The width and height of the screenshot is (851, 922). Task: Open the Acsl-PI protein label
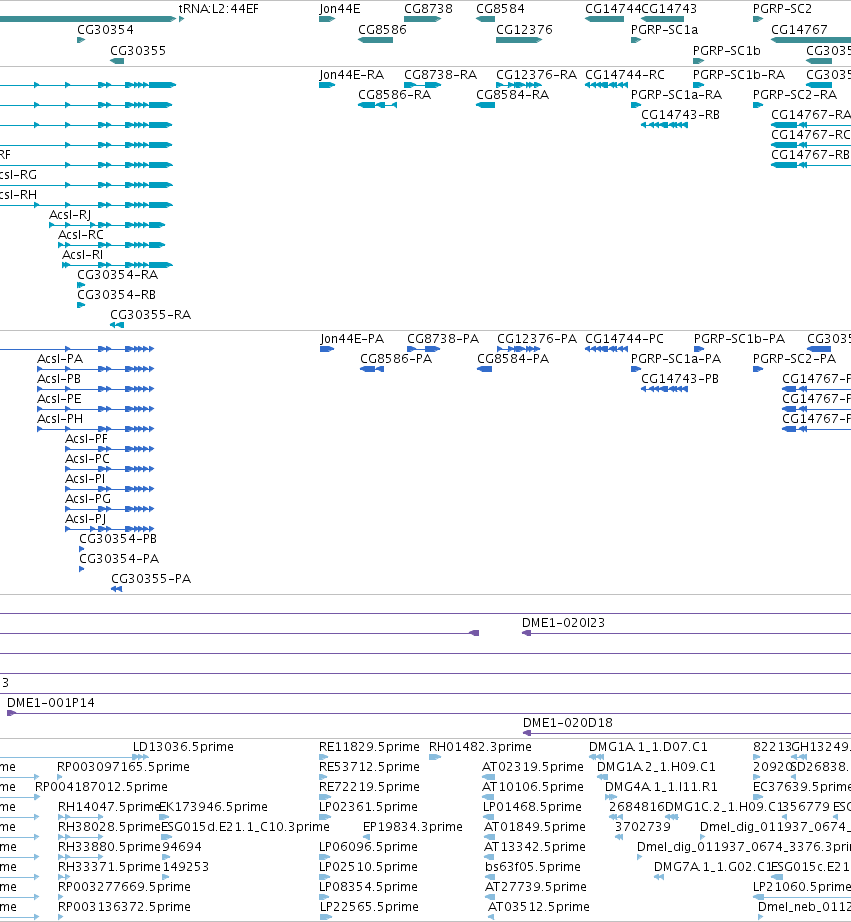pyautogui.click(x=85, y=479)
